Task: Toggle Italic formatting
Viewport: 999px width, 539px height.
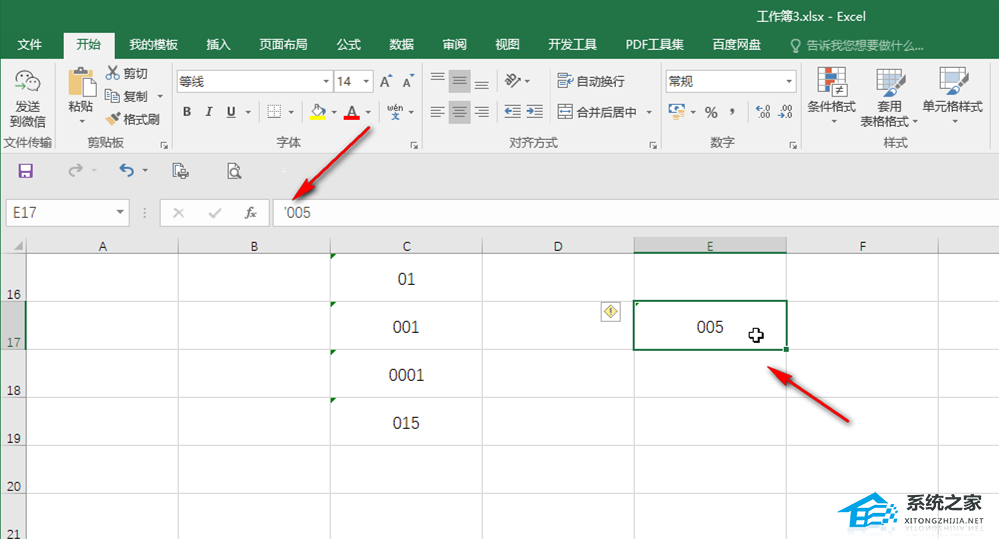Action: click(209, 112)
